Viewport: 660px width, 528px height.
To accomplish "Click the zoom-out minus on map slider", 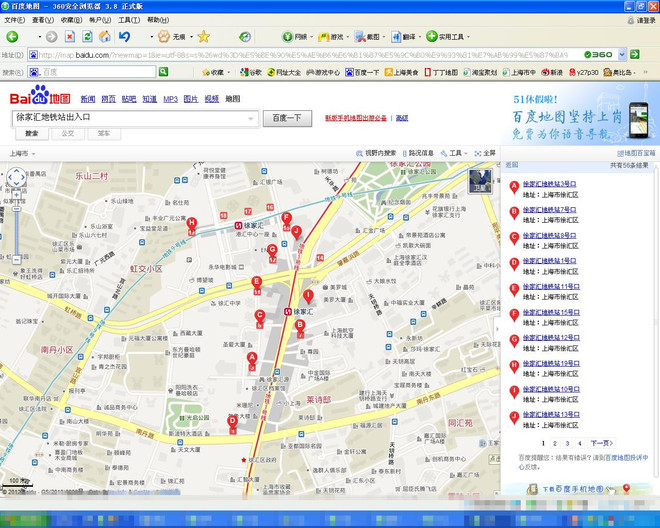I will point(16,260).
